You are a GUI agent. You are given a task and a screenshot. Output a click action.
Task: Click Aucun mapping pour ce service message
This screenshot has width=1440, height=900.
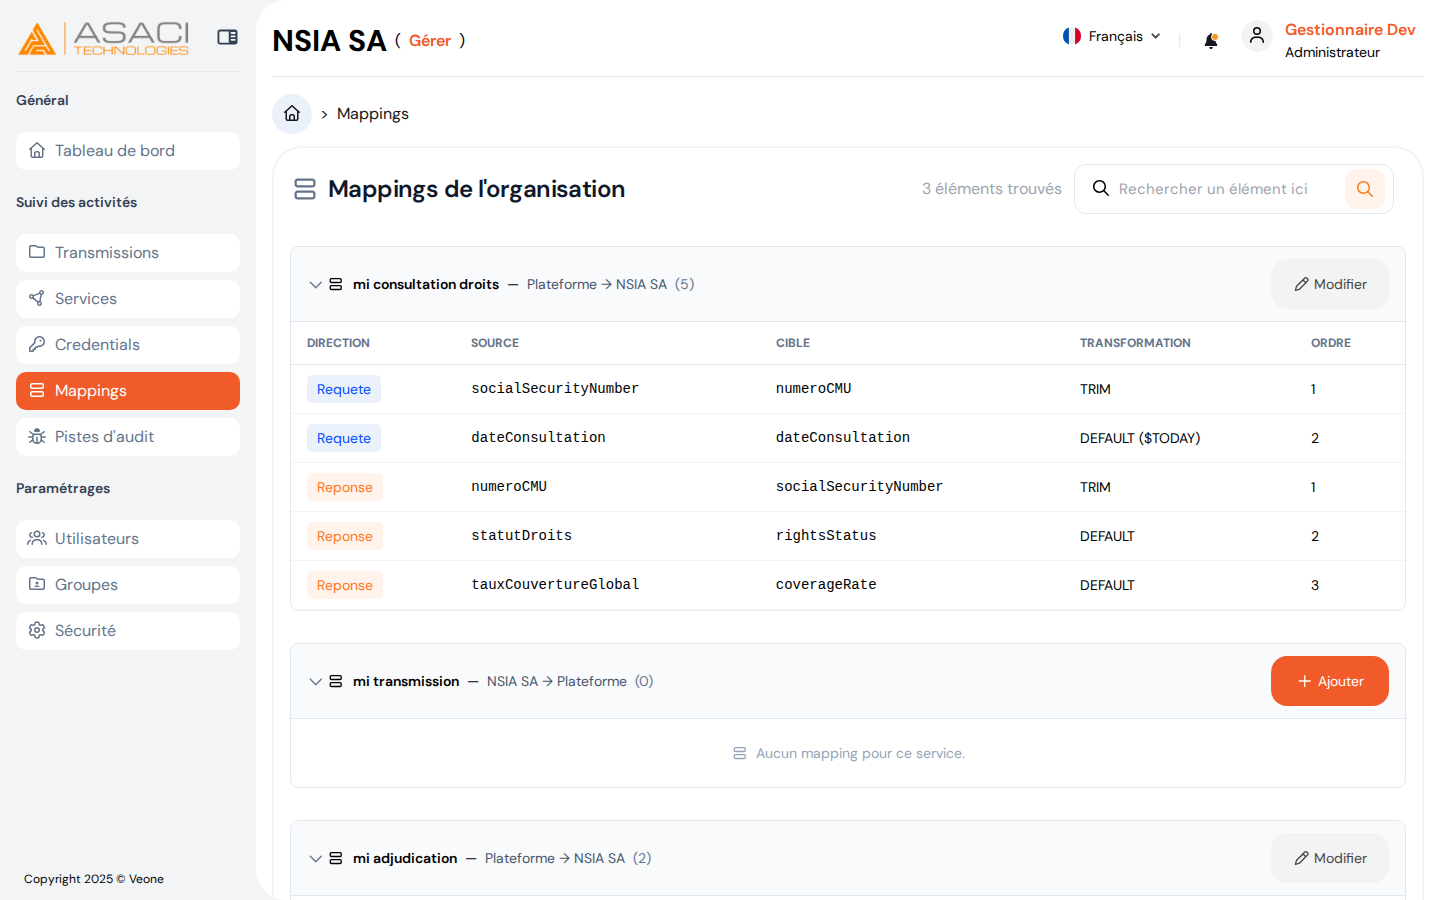[x=860, y=754]
